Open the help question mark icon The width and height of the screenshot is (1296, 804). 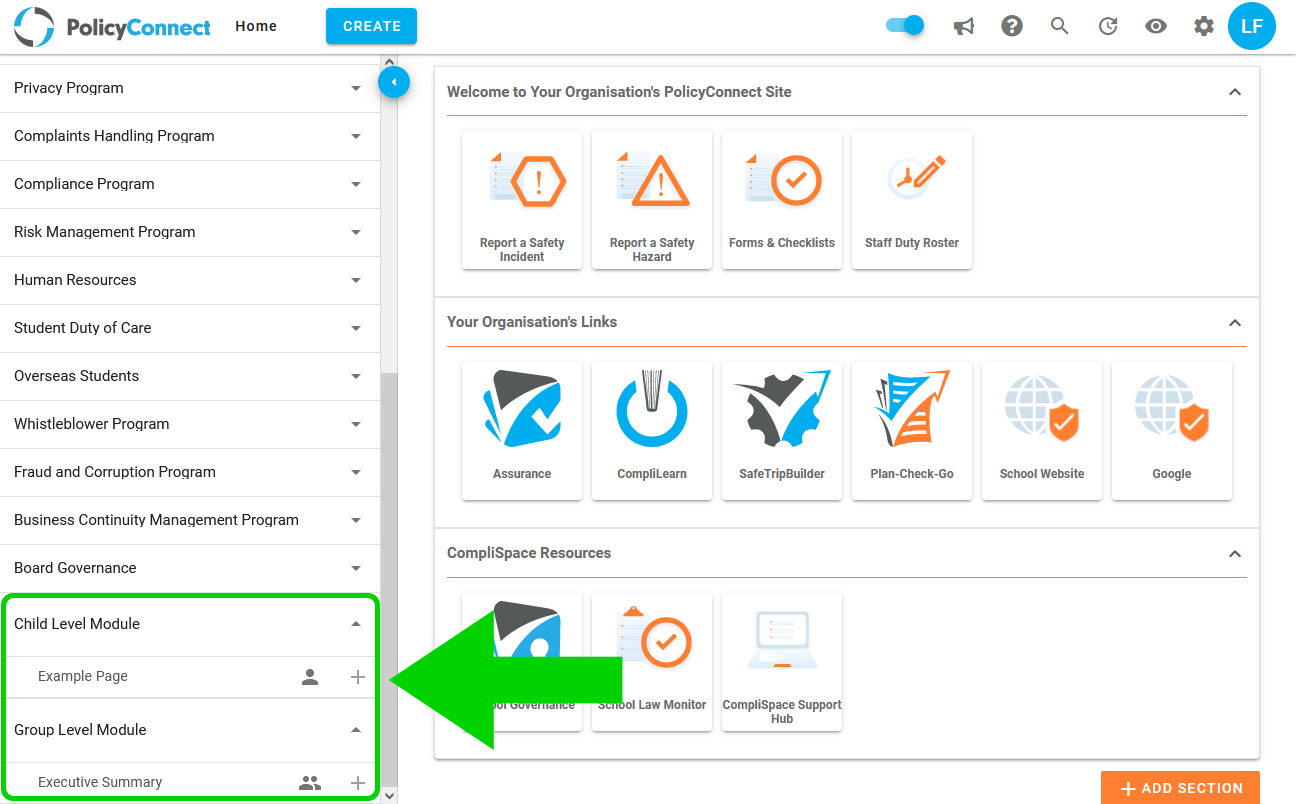click(x=1012, y=27)
